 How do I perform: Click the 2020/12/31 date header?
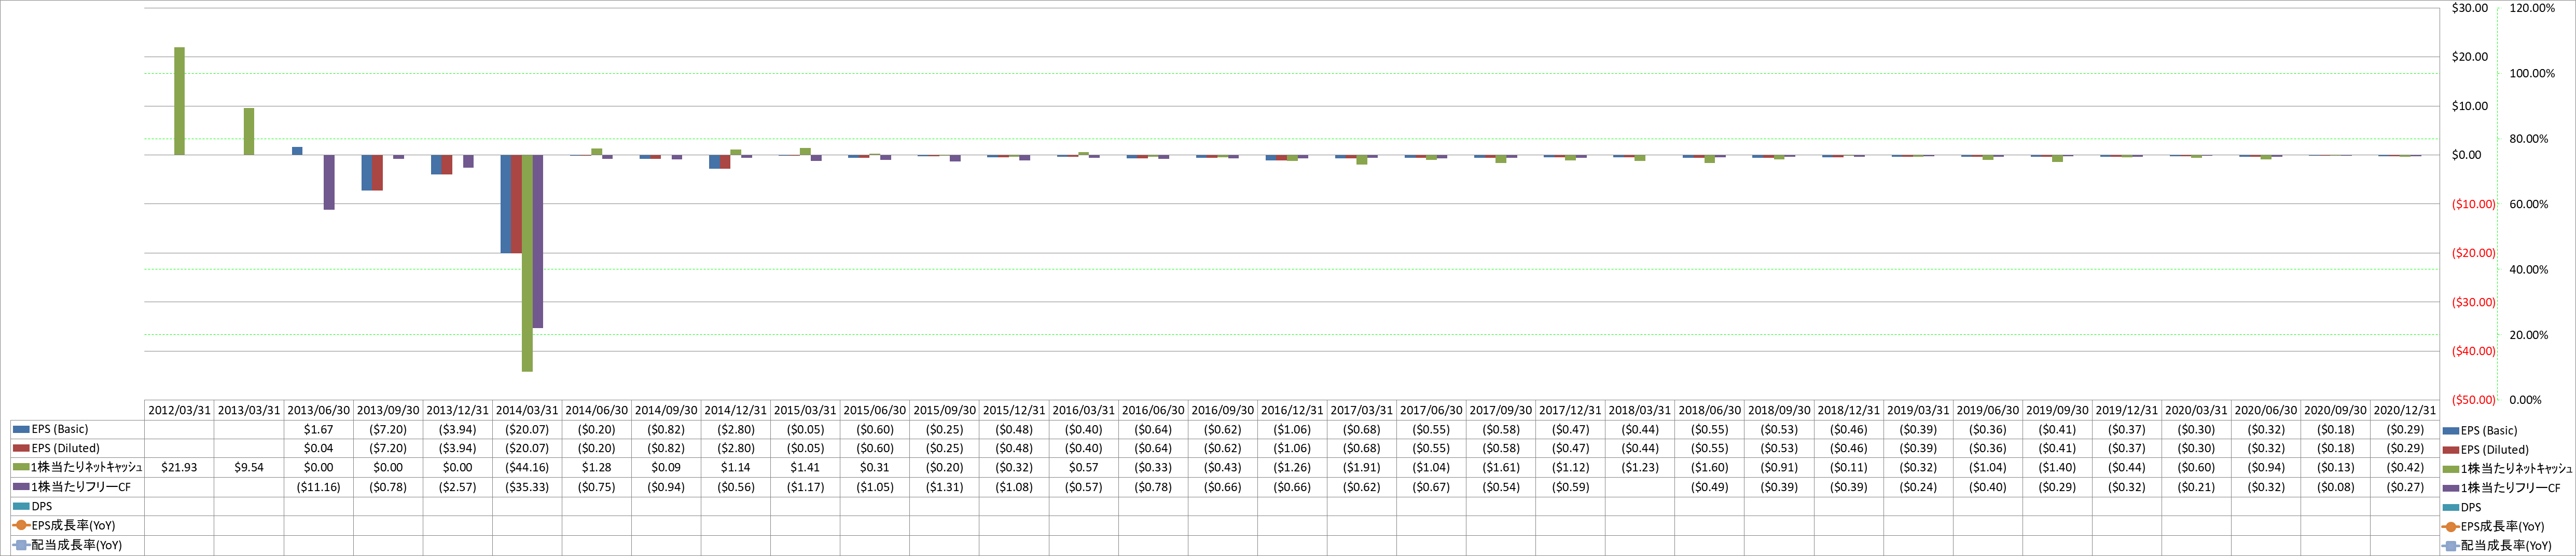(x=2405, y=410)
